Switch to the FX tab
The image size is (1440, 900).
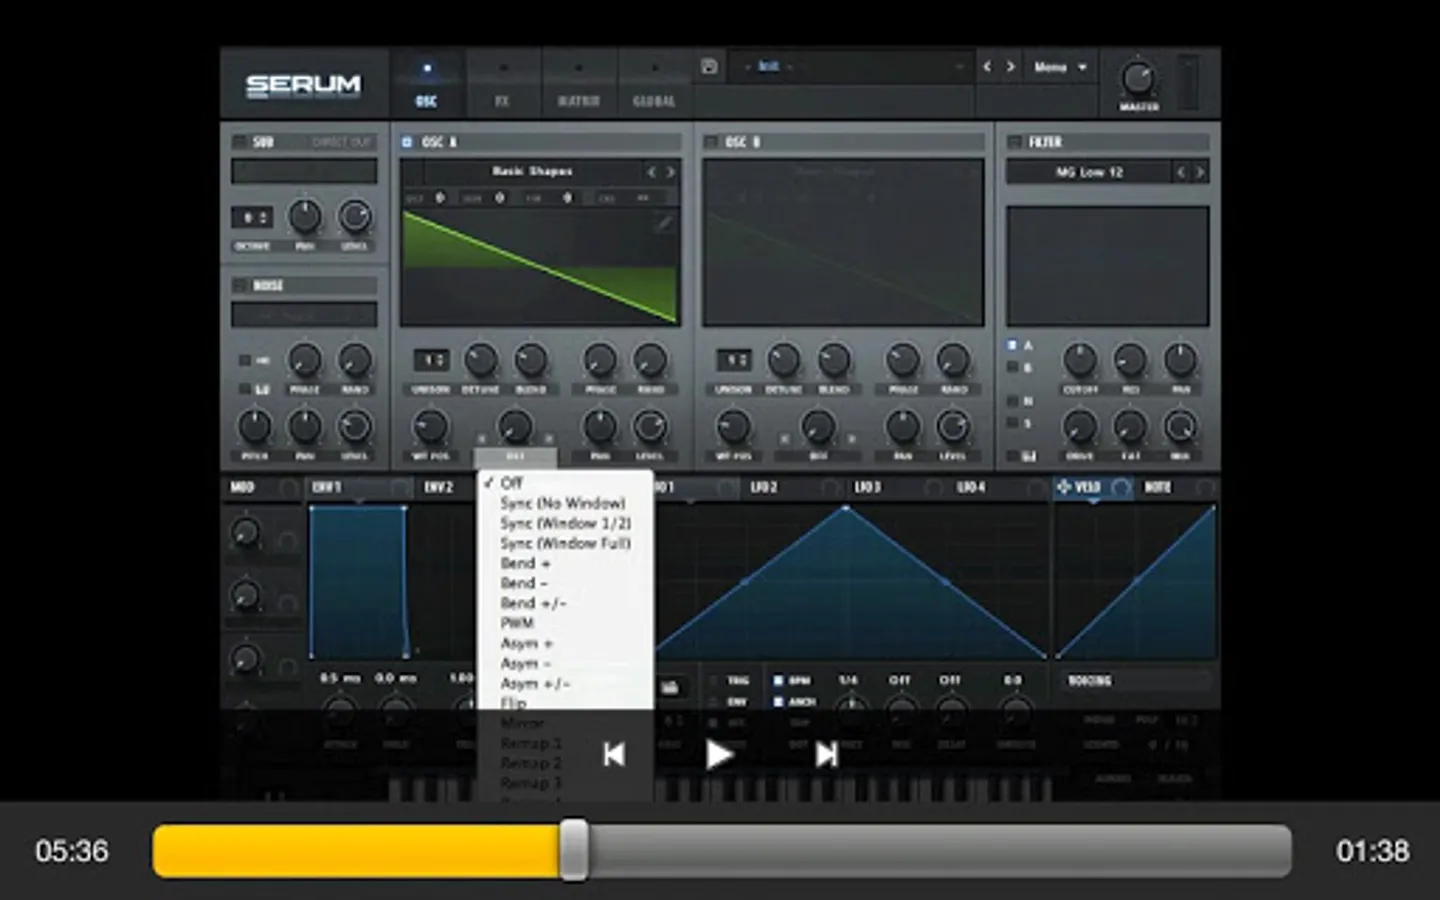coord(502,84)
